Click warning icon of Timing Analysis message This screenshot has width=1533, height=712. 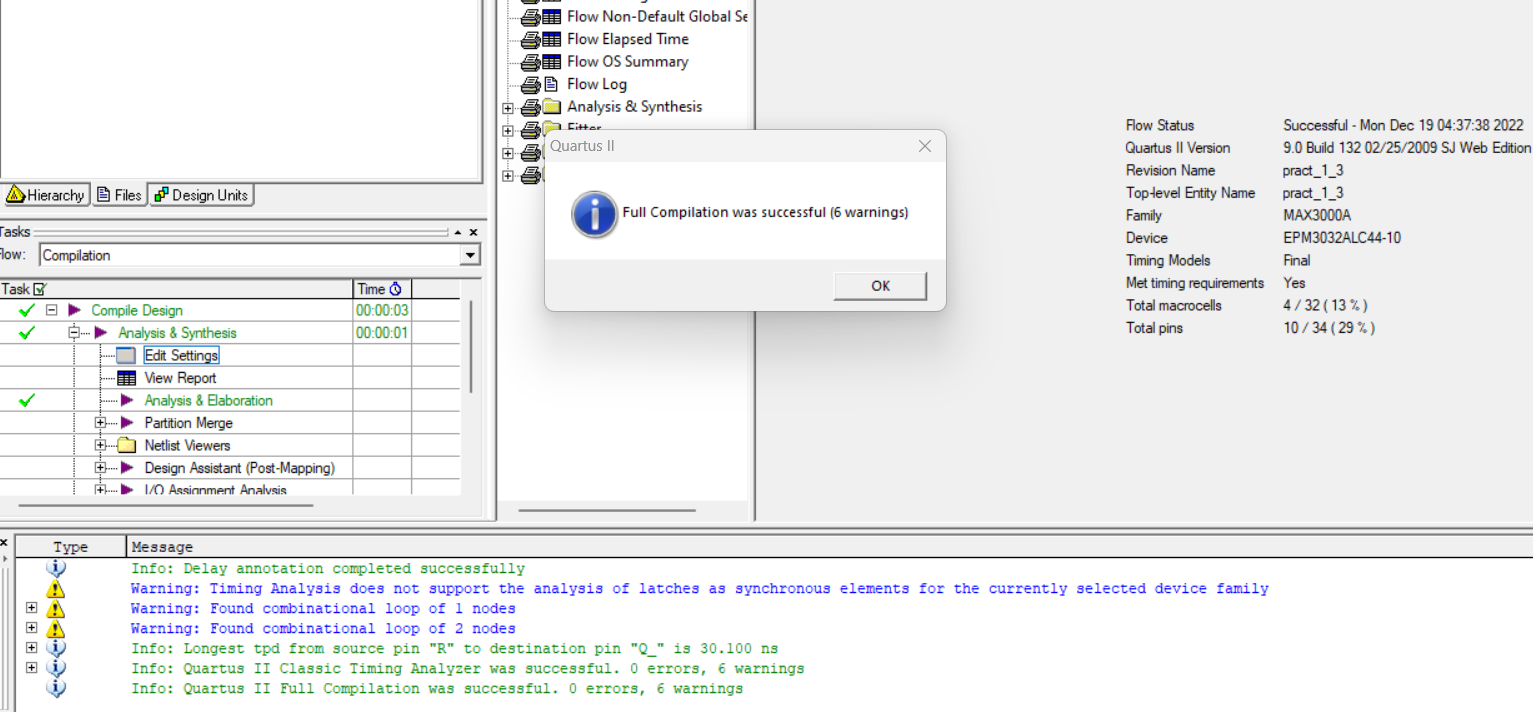pyautogui.click(x=56, y=589)
